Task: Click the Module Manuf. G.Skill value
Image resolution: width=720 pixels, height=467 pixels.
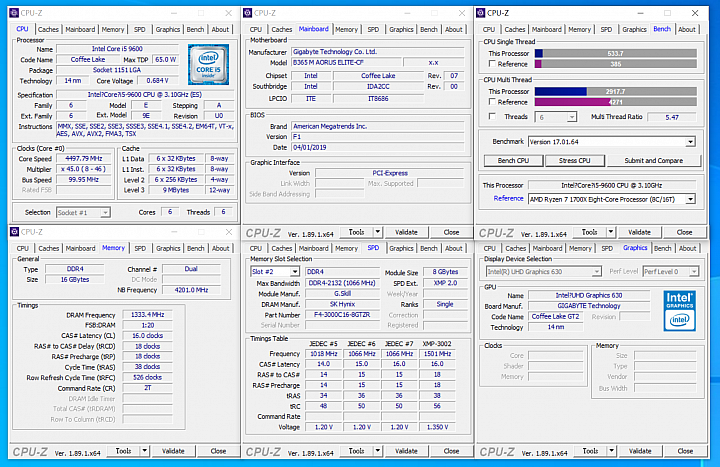Action: (342, 294)
